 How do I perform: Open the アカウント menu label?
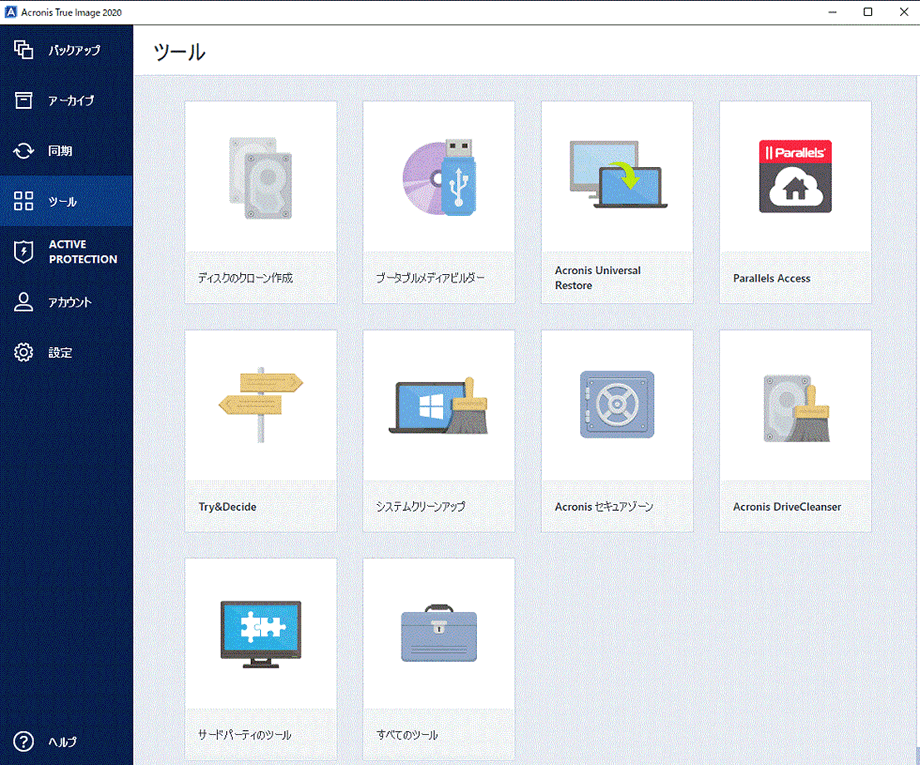coord(70,302)
